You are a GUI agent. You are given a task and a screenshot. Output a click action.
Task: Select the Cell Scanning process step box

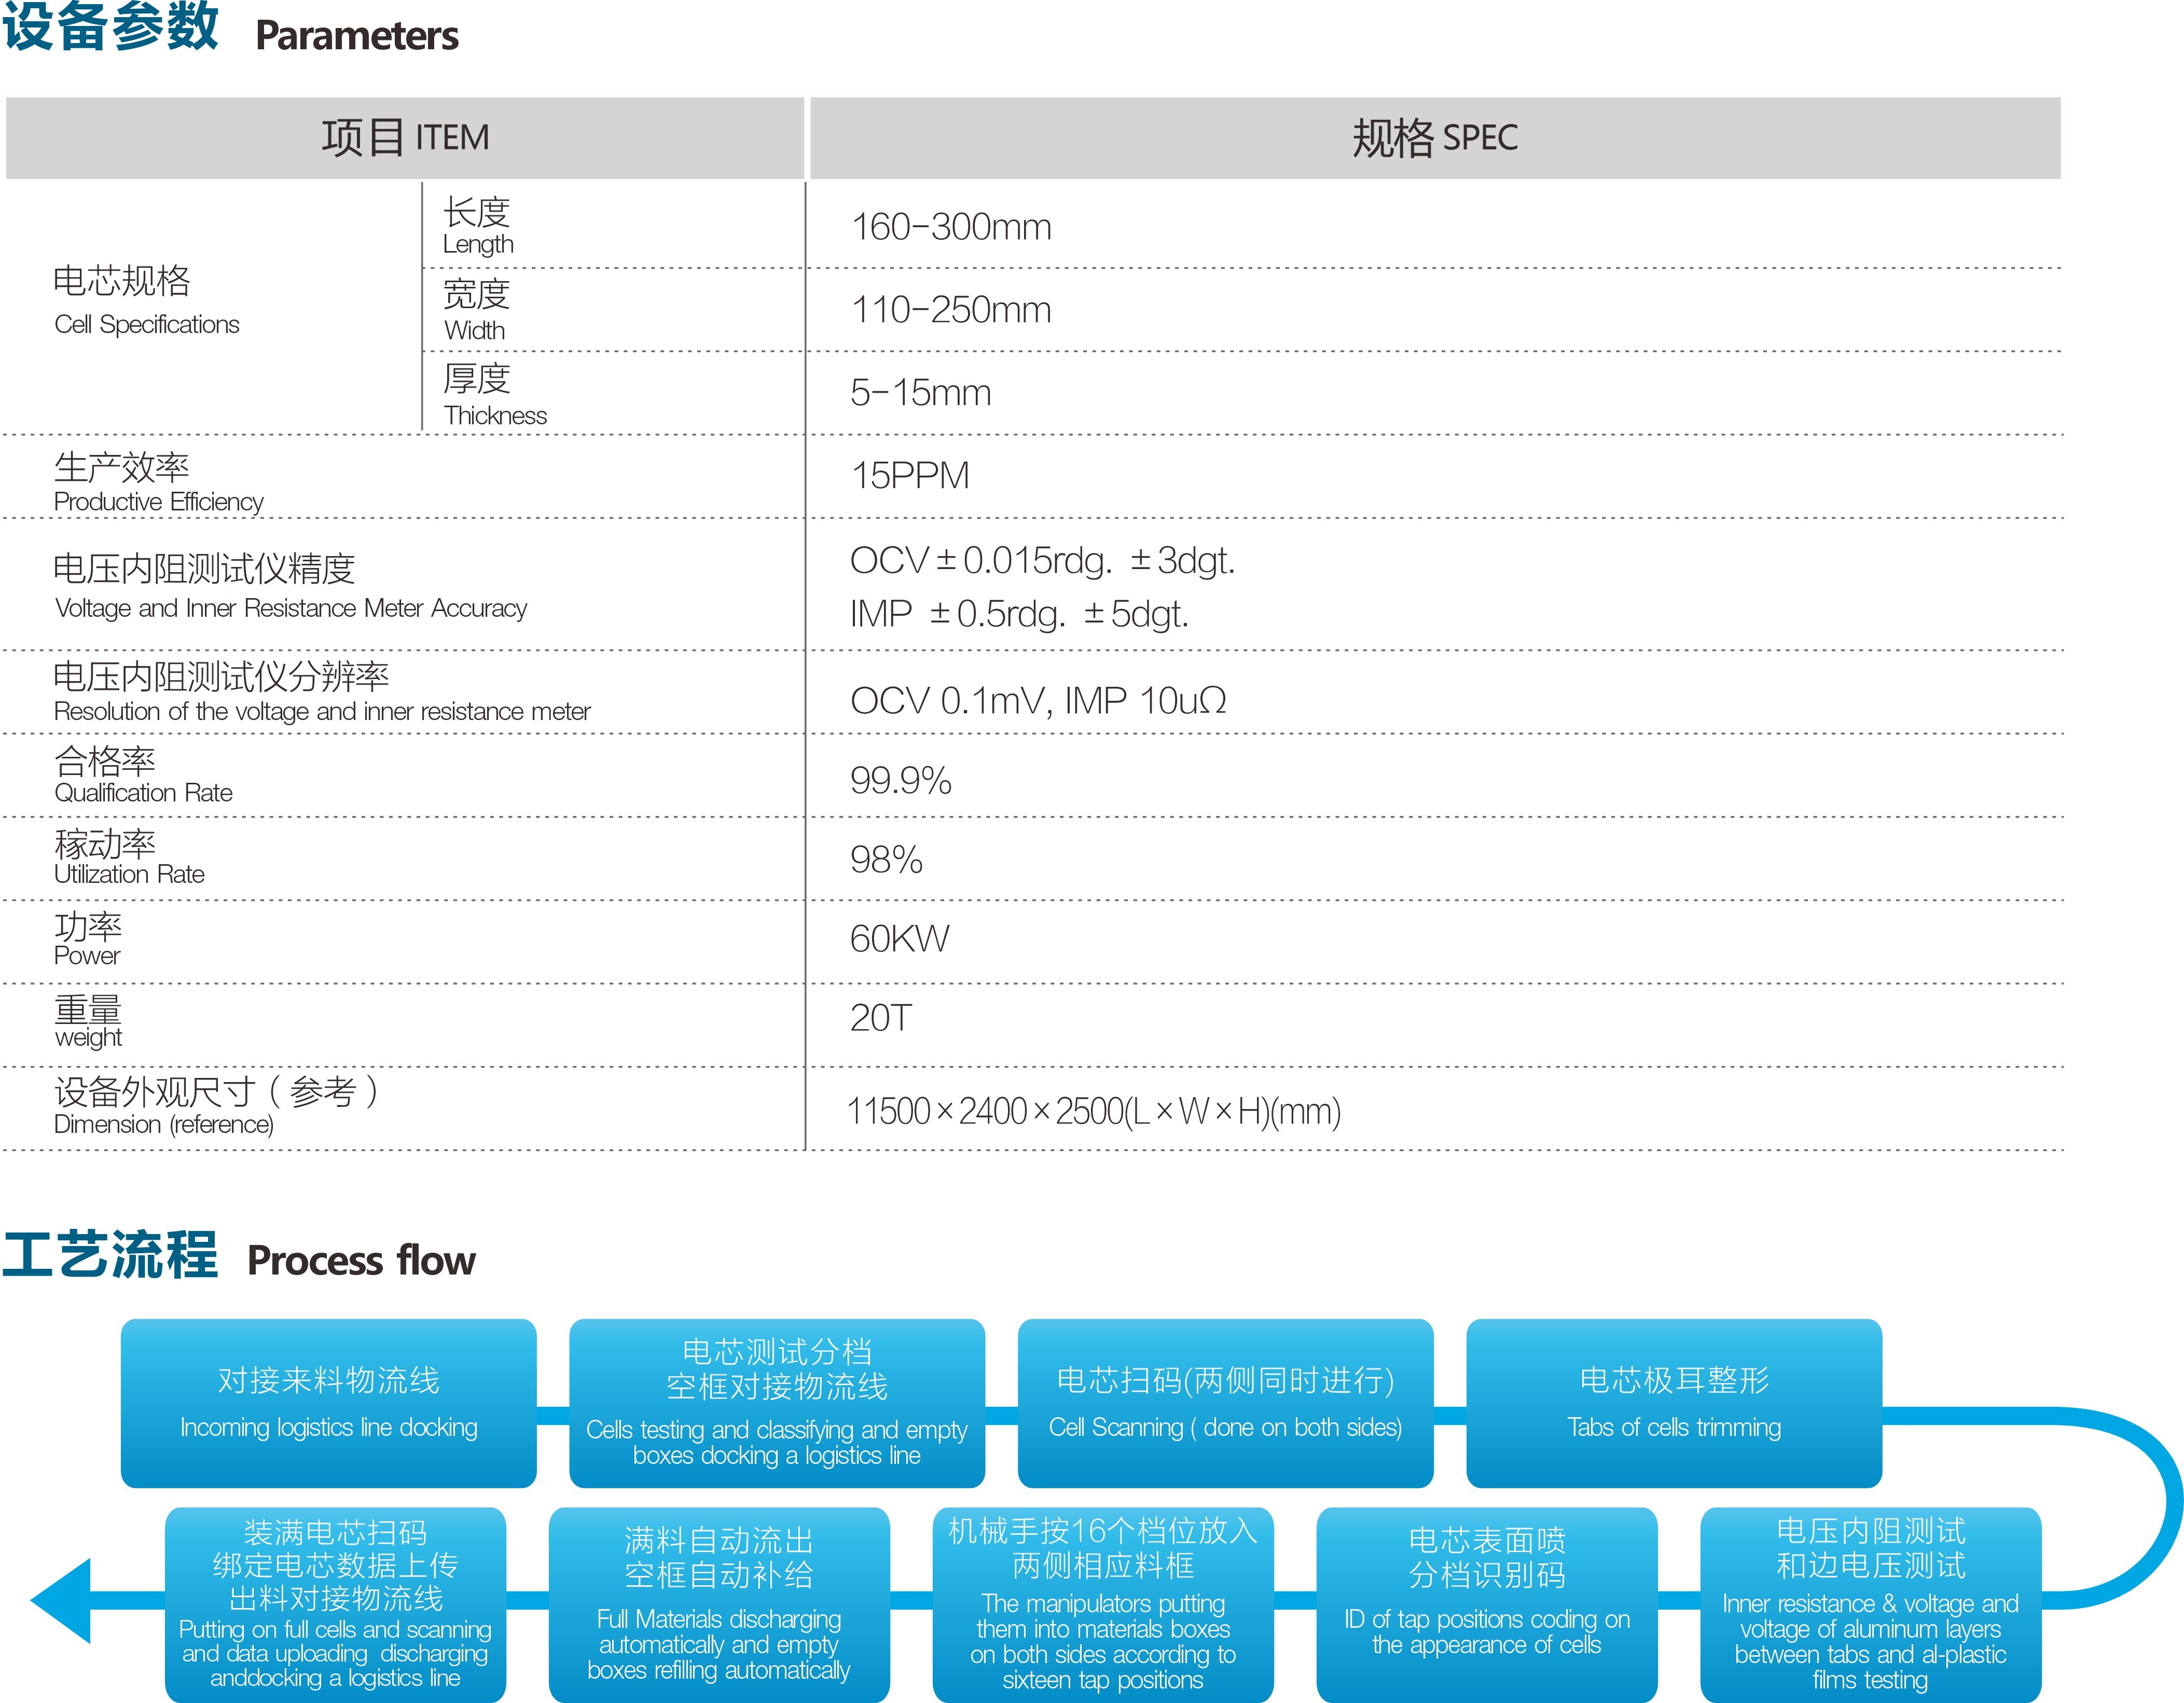1224,1402
